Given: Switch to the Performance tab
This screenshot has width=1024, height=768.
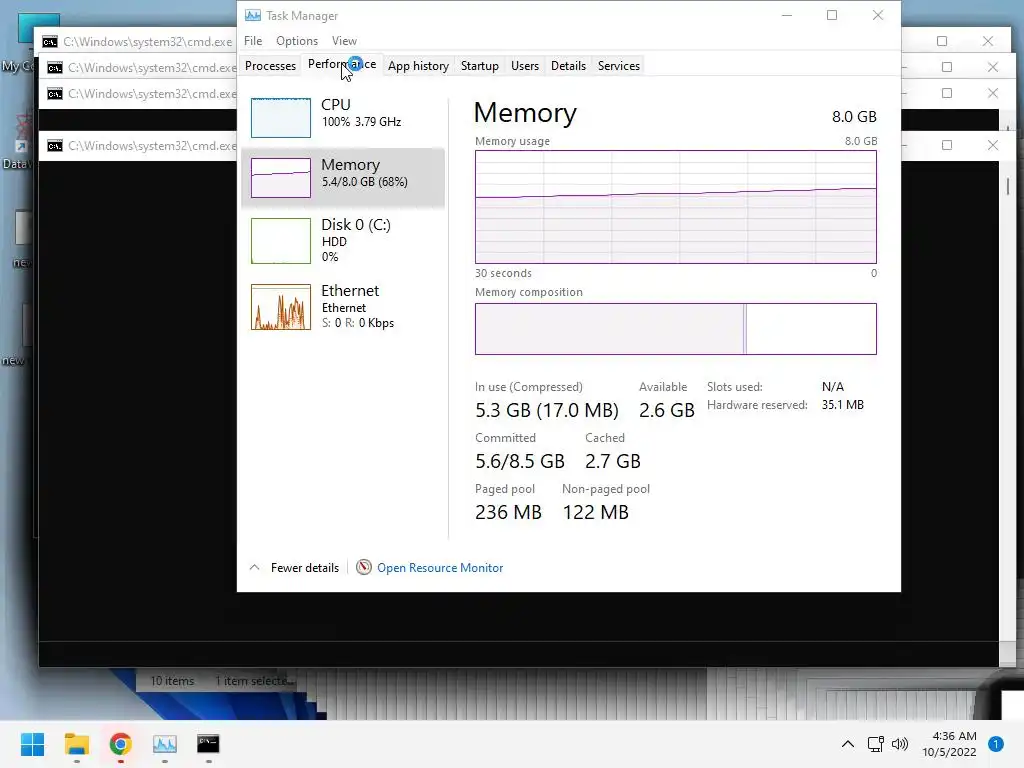Looking at the screenshot, I should pos(342,65).
